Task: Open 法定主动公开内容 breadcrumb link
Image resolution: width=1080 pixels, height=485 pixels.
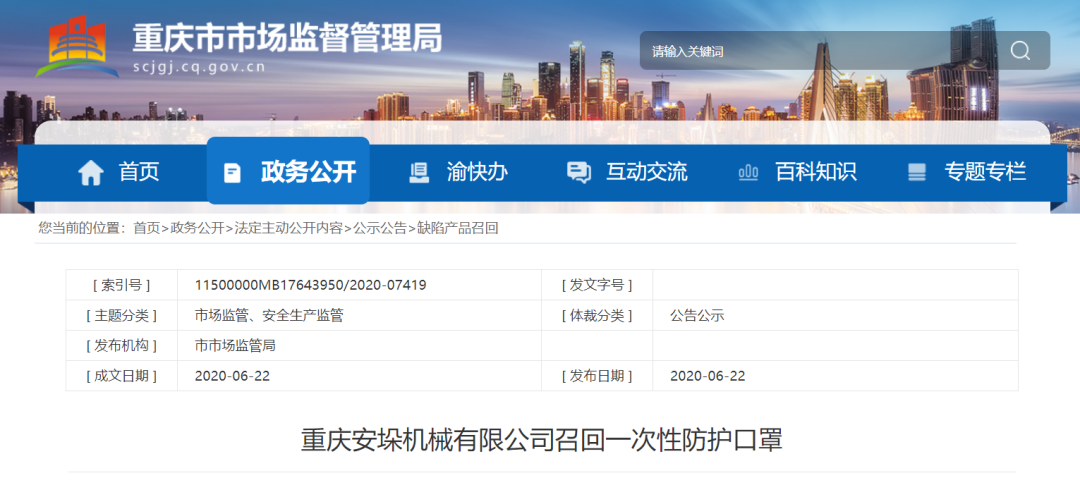Action: 288,228
